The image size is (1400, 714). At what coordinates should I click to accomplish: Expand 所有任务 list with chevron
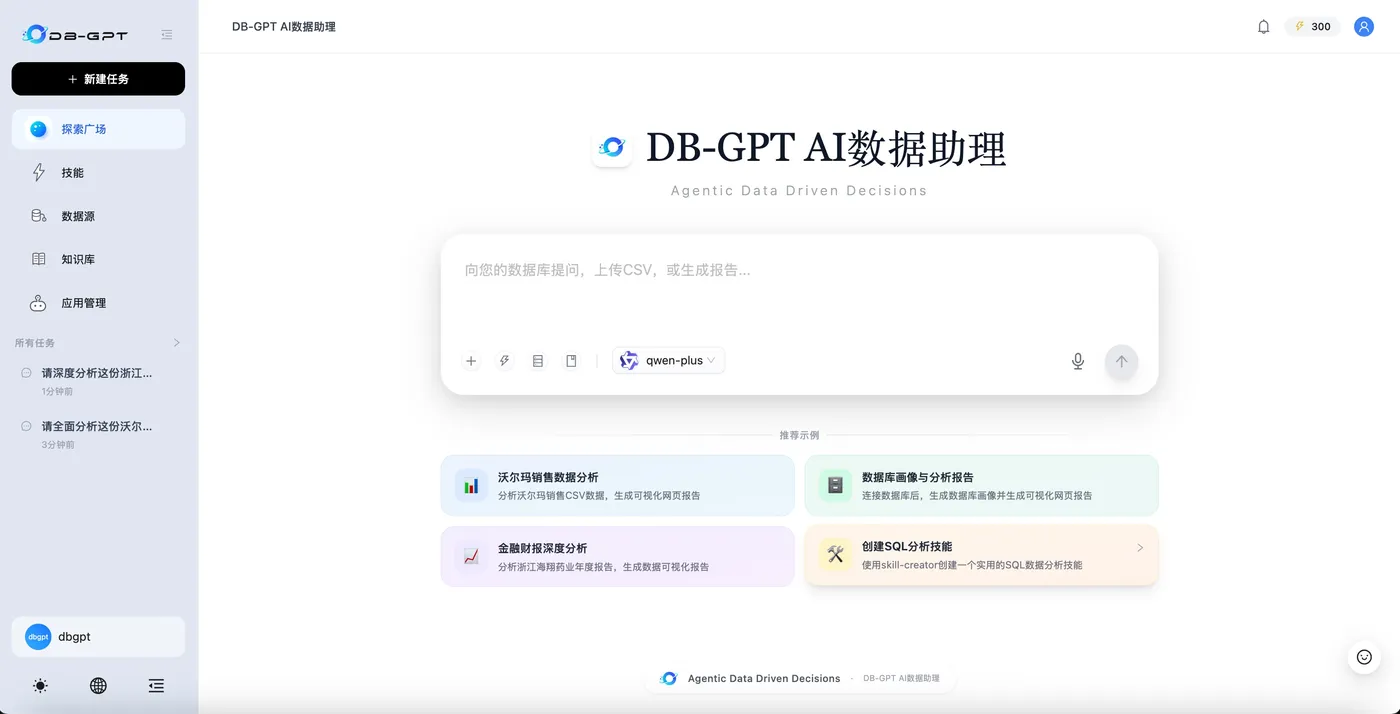tap(177, 343)
